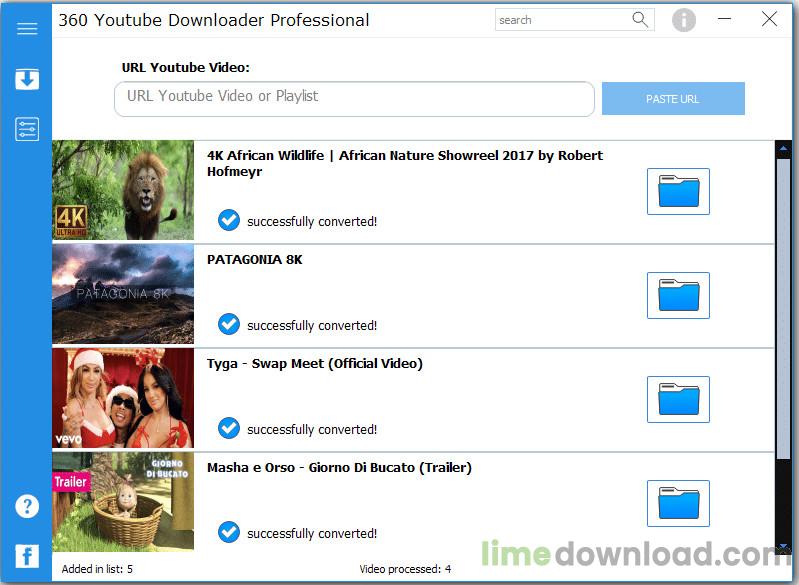Select the Masha e Orso trailer thumbnail
The height and width of the screenshot is (585, 799).
123,502
